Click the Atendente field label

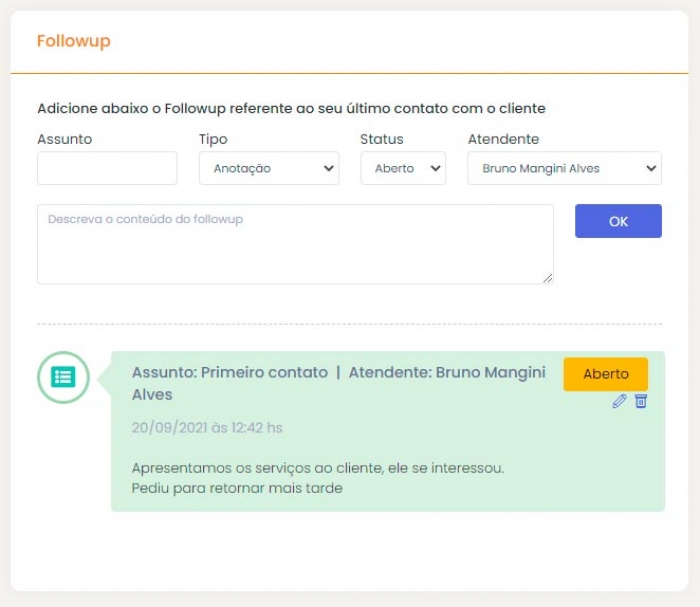(x=503, y=139)
